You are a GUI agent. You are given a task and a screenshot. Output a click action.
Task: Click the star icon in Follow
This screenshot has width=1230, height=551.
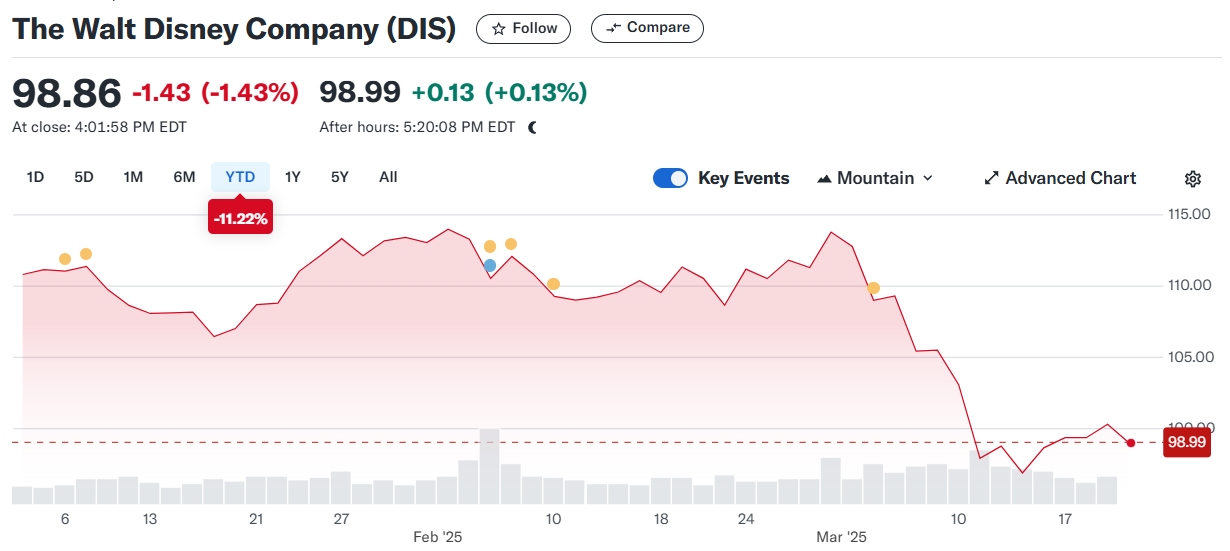click(498, 29)
